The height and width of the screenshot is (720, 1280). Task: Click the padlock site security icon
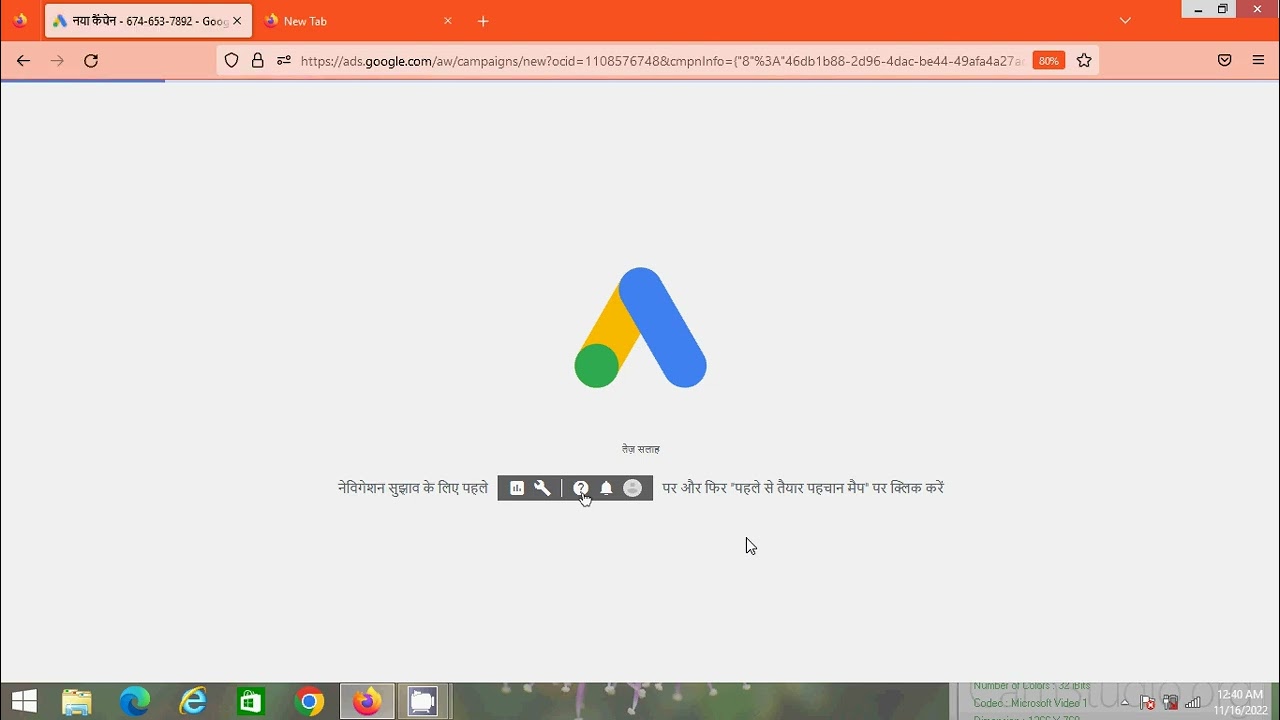[258, 61]
